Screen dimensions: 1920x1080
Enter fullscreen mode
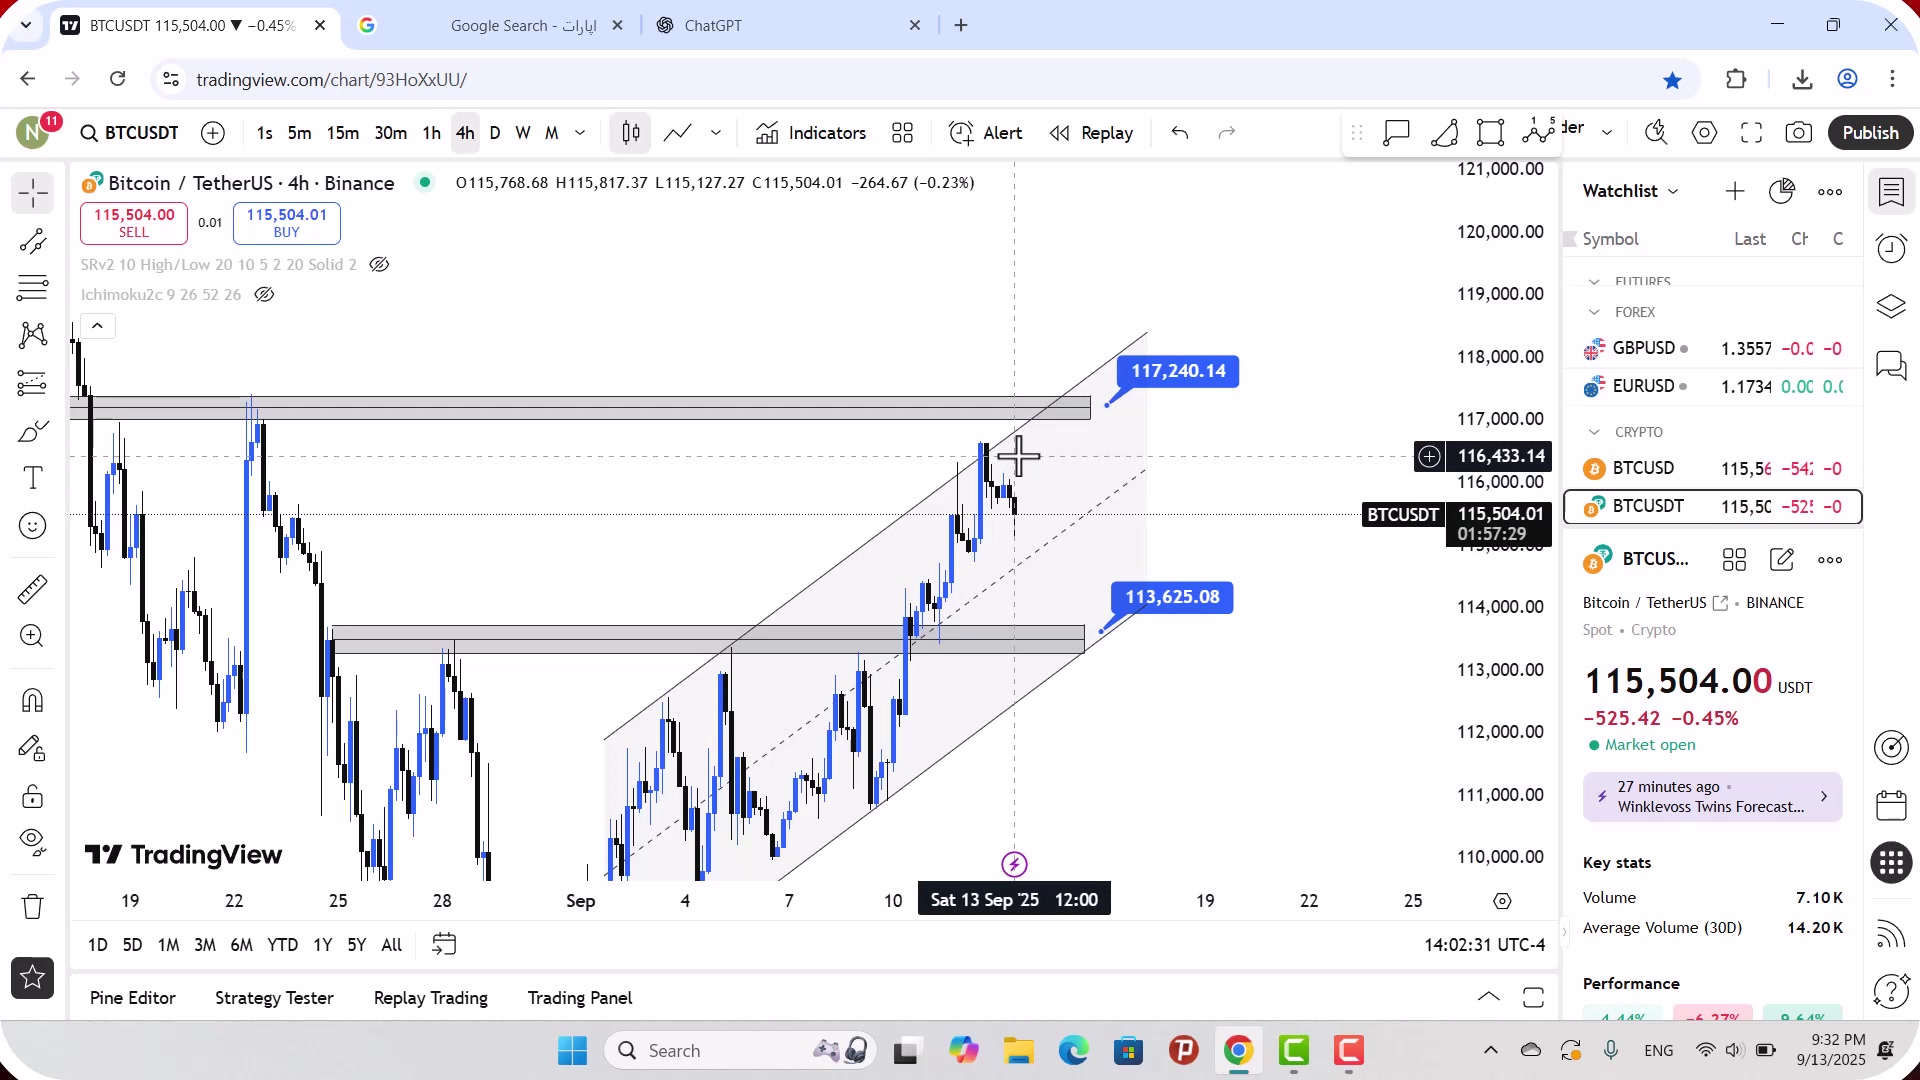pyautogui.click(x=1752, y=133)
